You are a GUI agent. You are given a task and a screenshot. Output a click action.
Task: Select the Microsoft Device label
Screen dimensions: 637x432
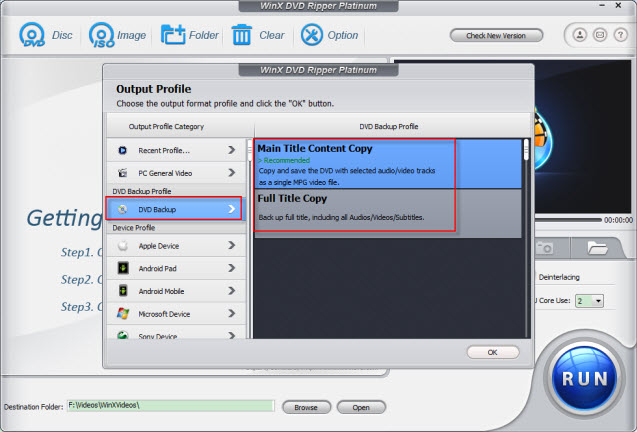point(164,314)
